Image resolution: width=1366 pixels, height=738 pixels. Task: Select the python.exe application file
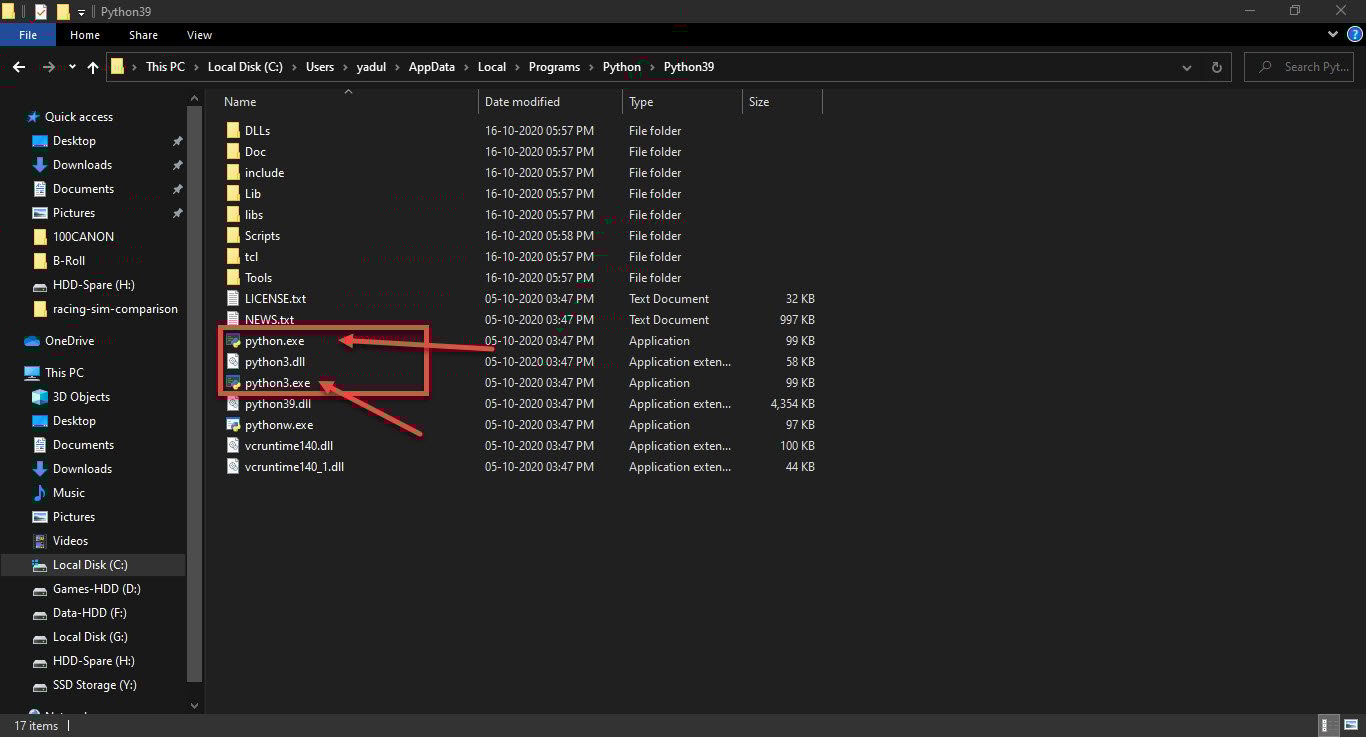(274, 341)
